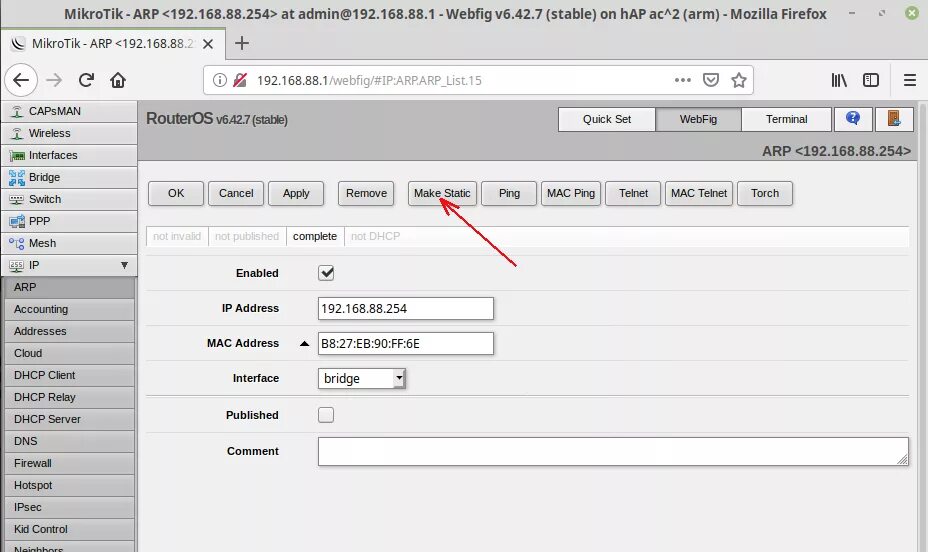This screenshot has width=928, height=552.
Task: Open the Bridge menu item
Action: [x=69, y=177]
